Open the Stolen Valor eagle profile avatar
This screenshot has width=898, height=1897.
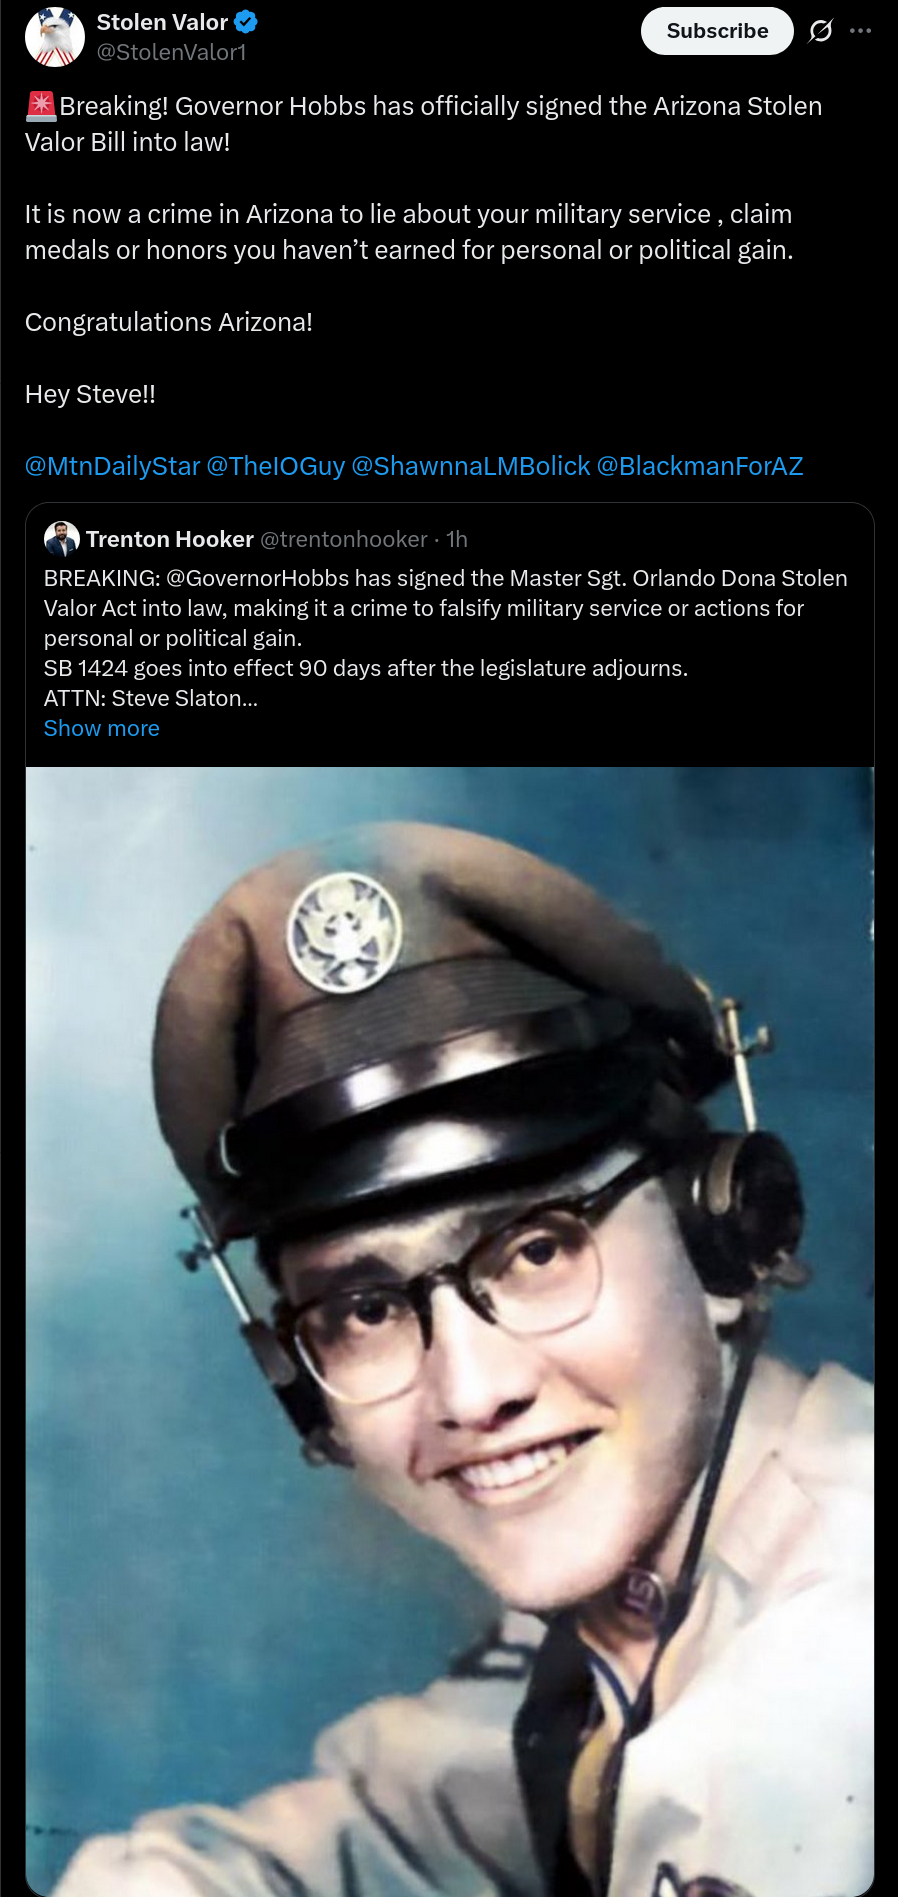tap(55, 37)
